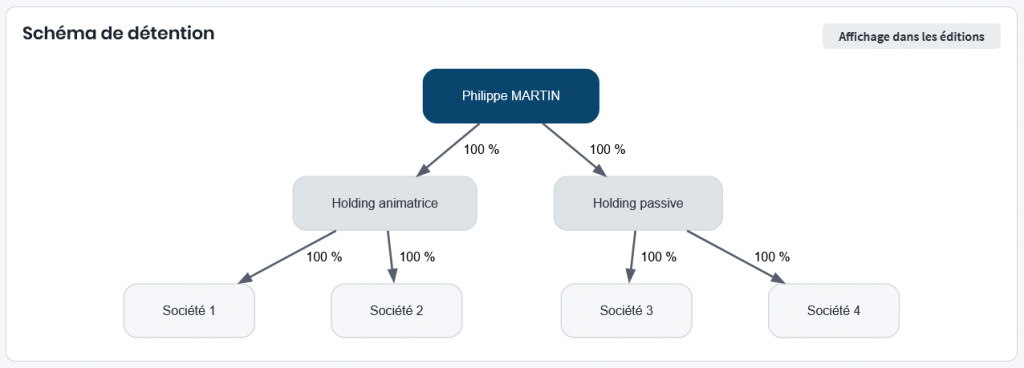The image size is (1024, 368).
Task: Select the Holding passive node
Action: point(638,203)
